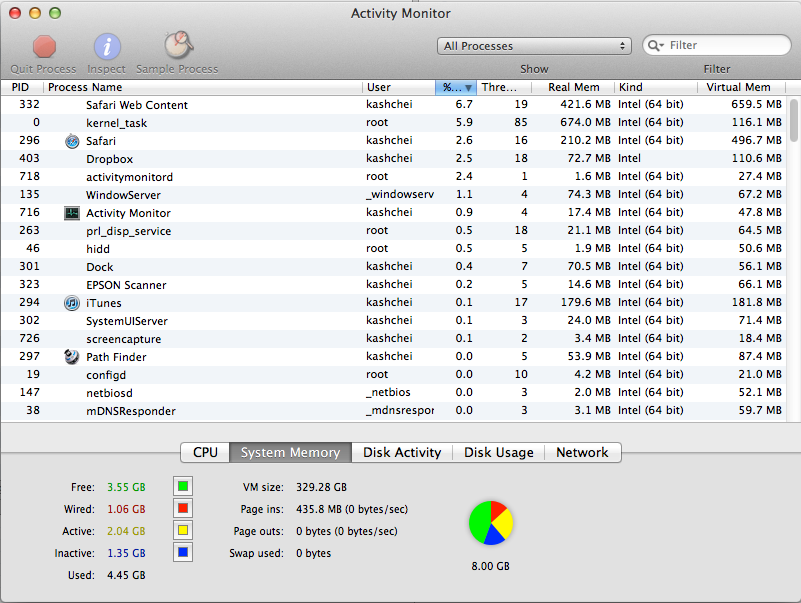This screenshot has width=801, height=603.
Task: Click the Sample Process icon
Action: (x=178, y=45)
